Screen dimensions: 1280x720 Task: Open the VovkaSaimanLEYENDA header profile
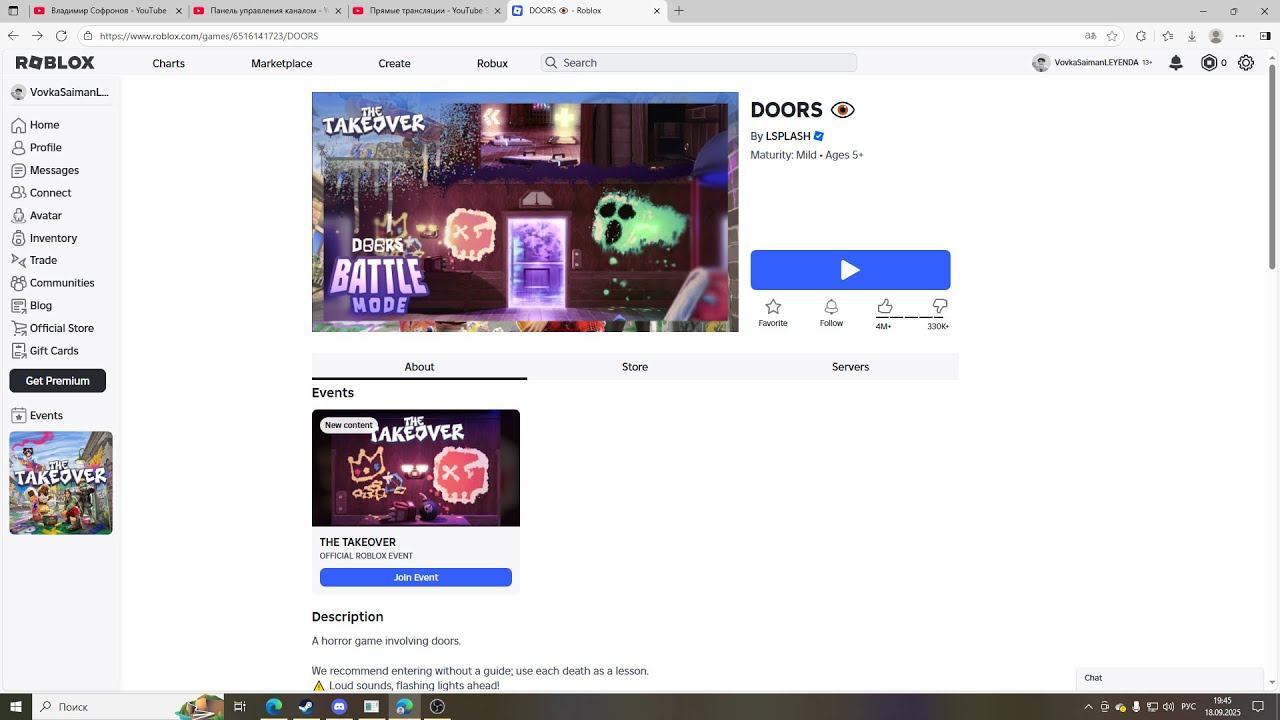(x=1092, y=63)
